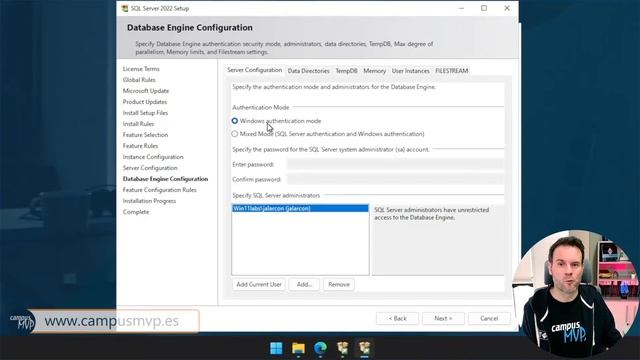Image resolution: width=640 pixels, height=360 pixels.
Task: Close the SQL Server Setup window
Action: pyautogui.click(x=507, y=8)
